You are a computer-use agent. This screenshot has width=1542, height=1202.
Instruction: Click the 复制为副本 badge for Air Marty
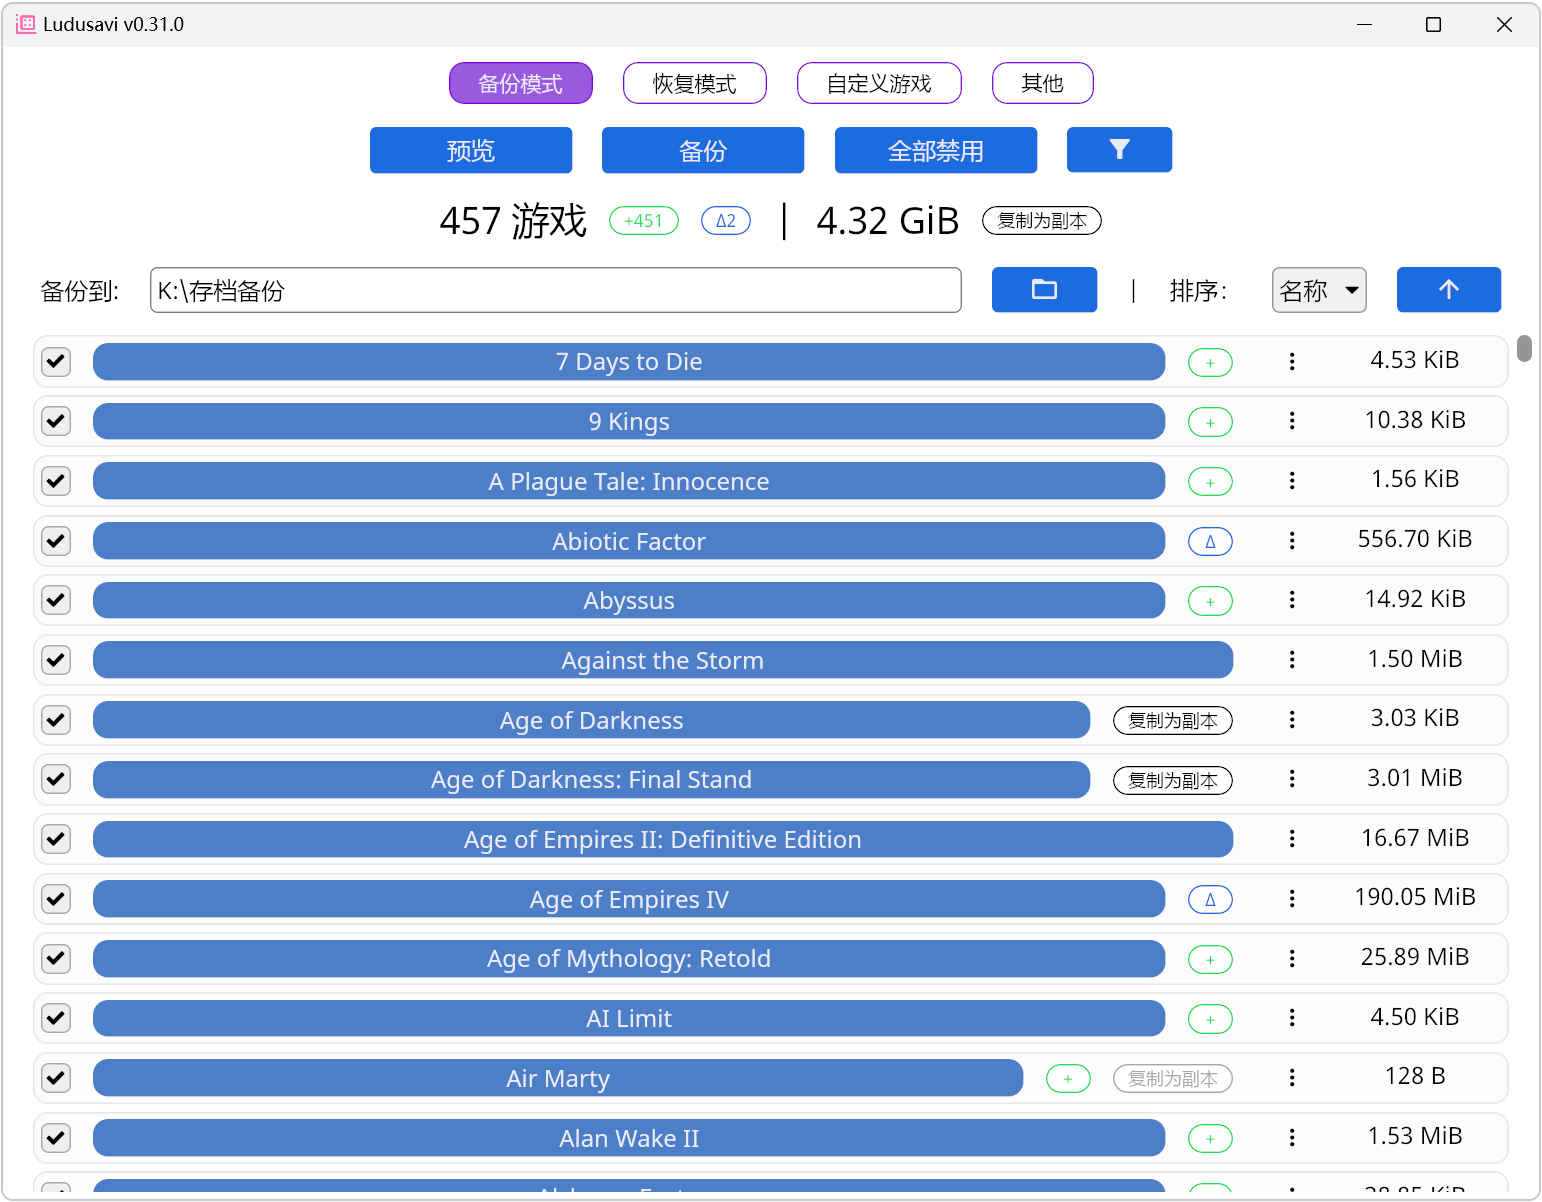pos(1173,1079)
